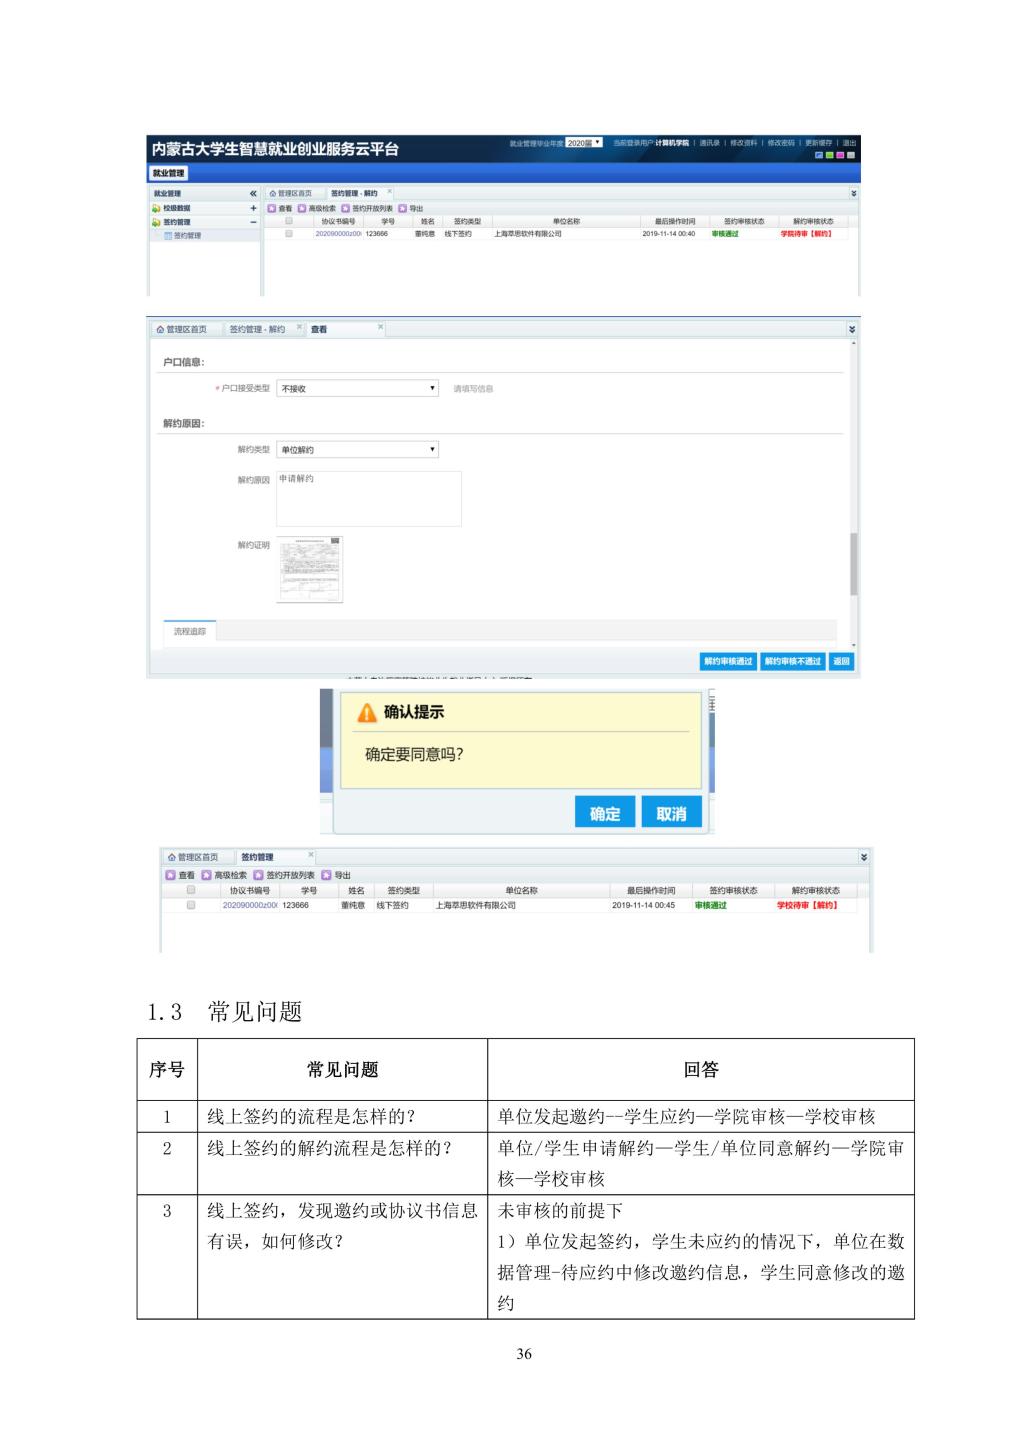Pick the green theme color swatch in header
Image resolution: width=1024 pixels, height=1448 pixels.
(829, 155)
